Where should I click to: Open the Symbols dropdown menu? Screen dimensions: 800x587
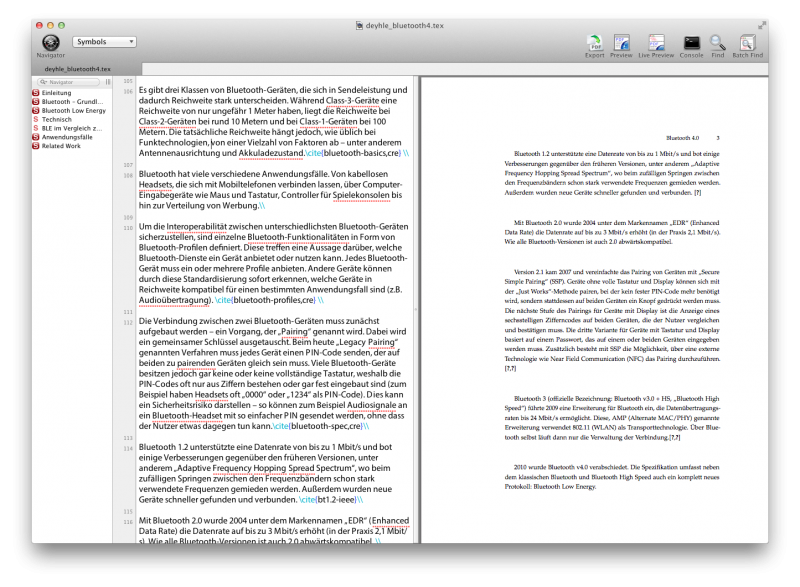coord(104,42)
